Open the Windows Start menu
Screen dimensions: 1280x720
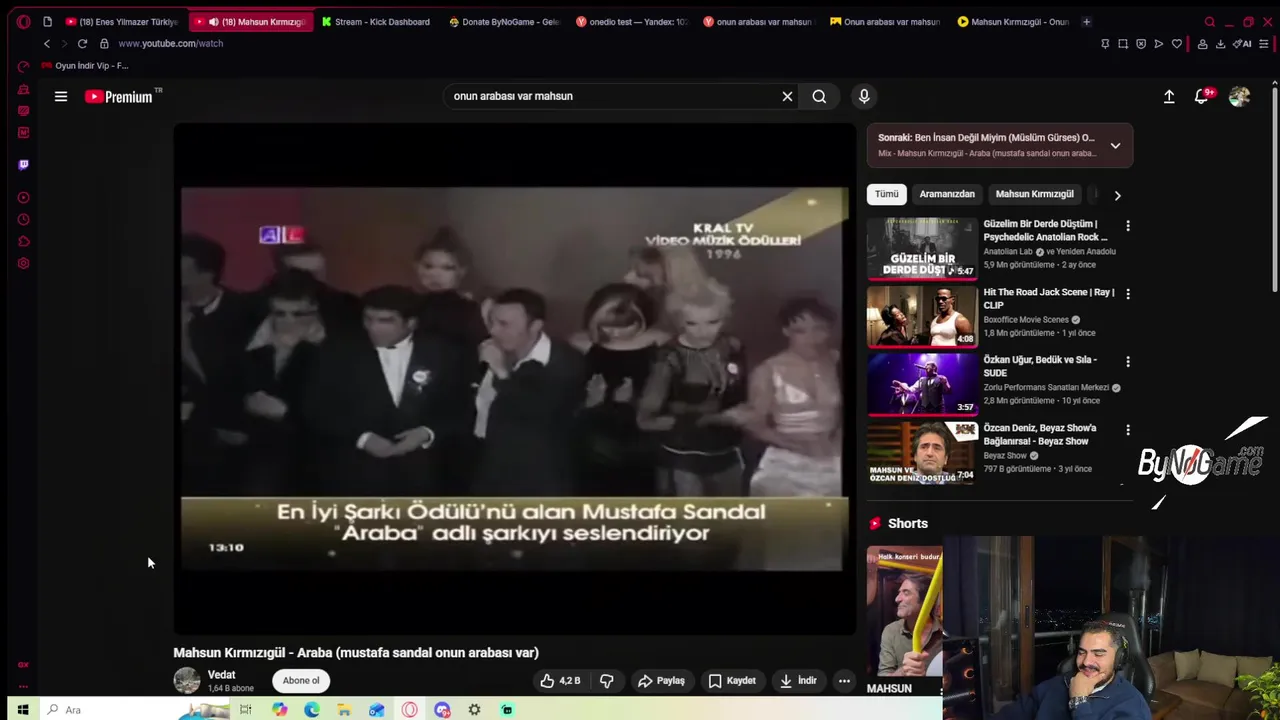(22, 709)
